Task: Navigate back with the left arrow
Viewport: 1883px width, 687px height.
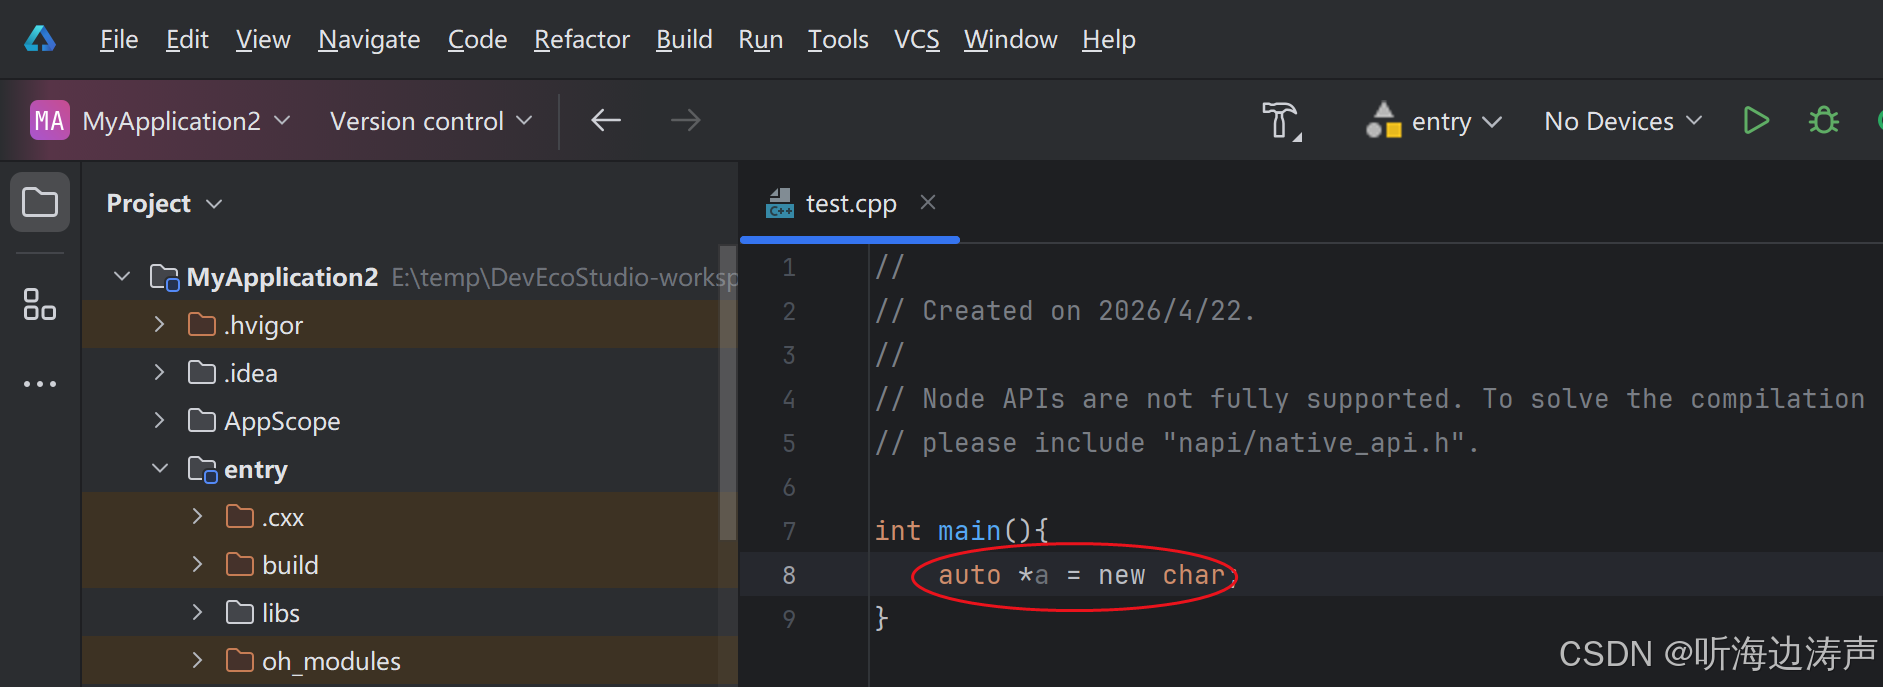Action: click(x=606, y=121)
